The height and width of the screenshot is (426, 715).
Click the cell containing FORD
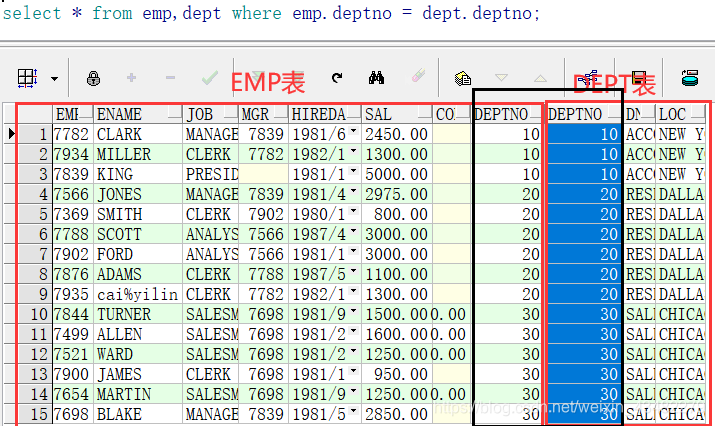(x=138, y=255)
